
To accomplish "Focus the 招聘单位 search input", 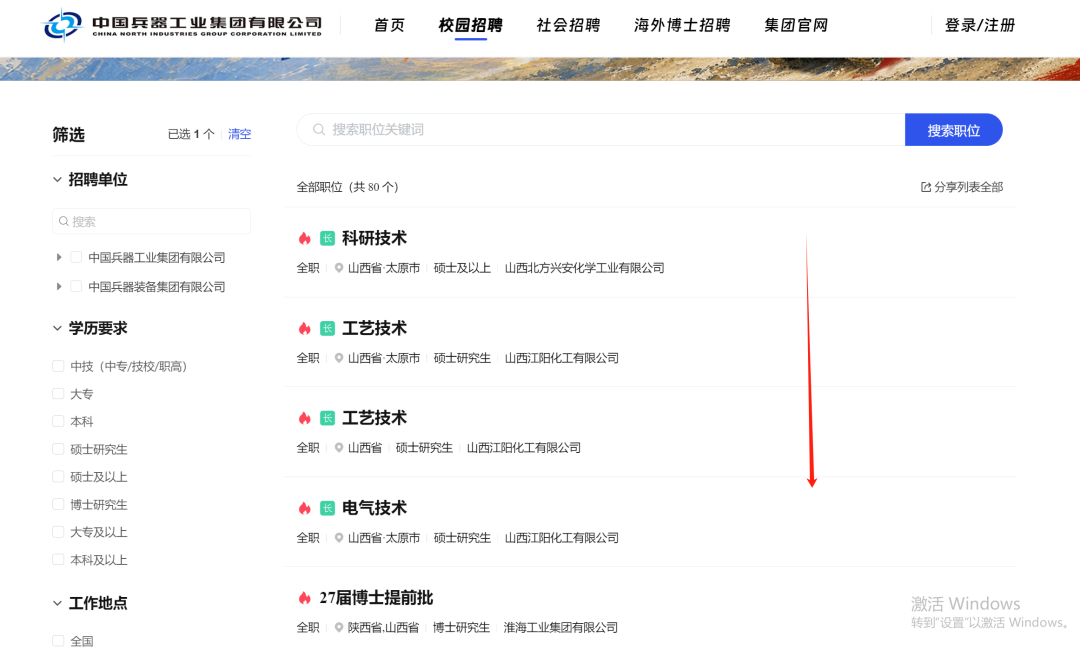I will pyautogui.click(x=152, y=221).
